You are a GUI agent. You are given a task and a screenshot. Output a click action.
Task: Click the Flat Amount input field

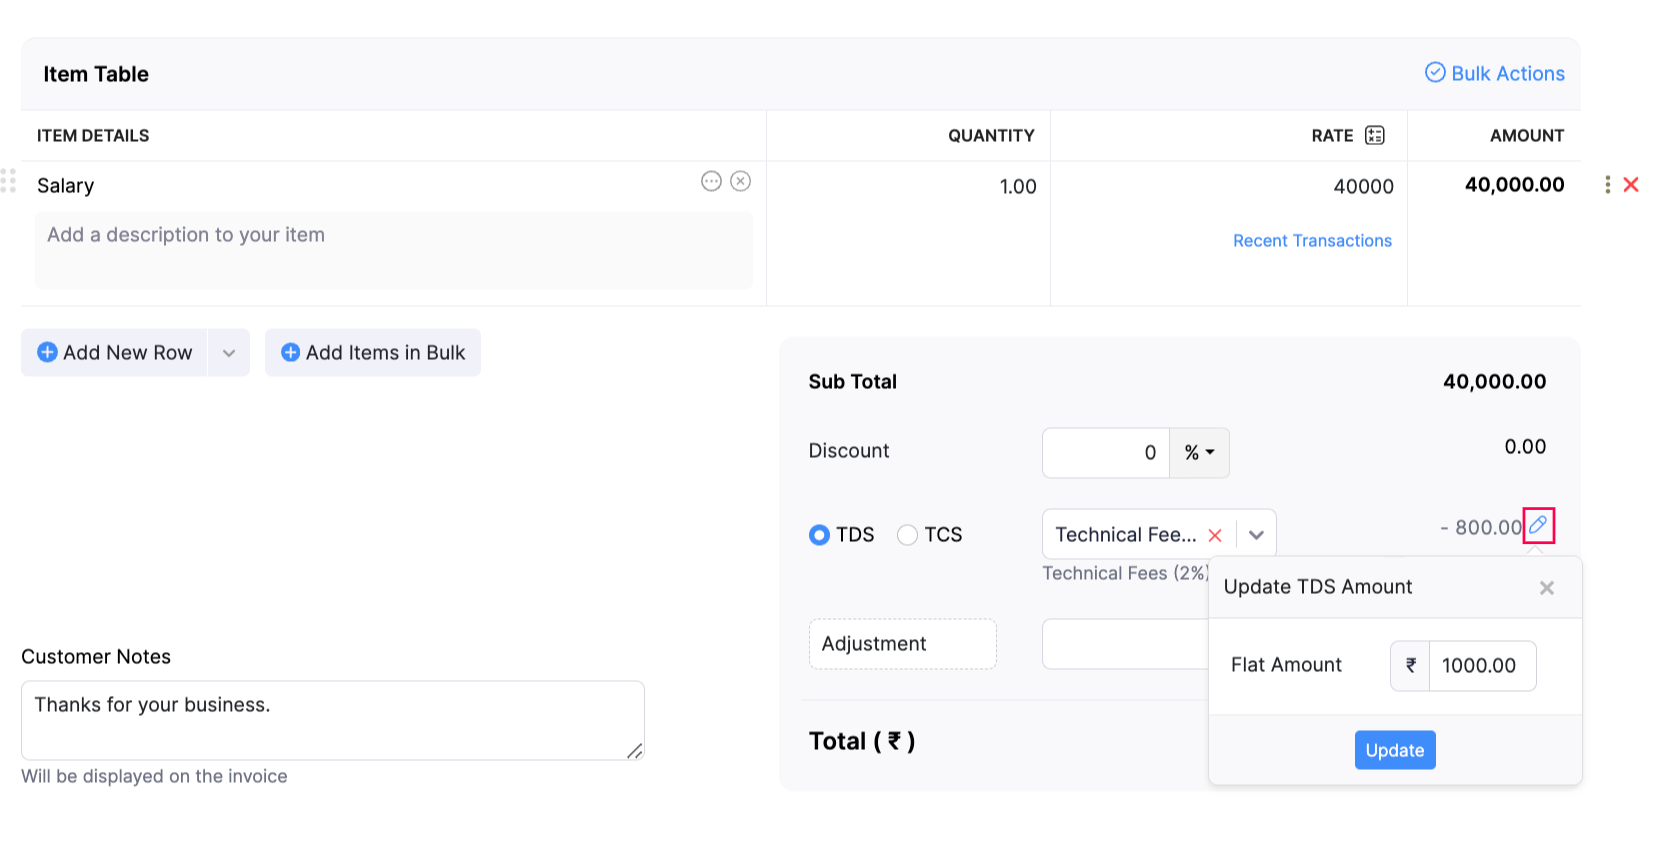coord(1481,666)
